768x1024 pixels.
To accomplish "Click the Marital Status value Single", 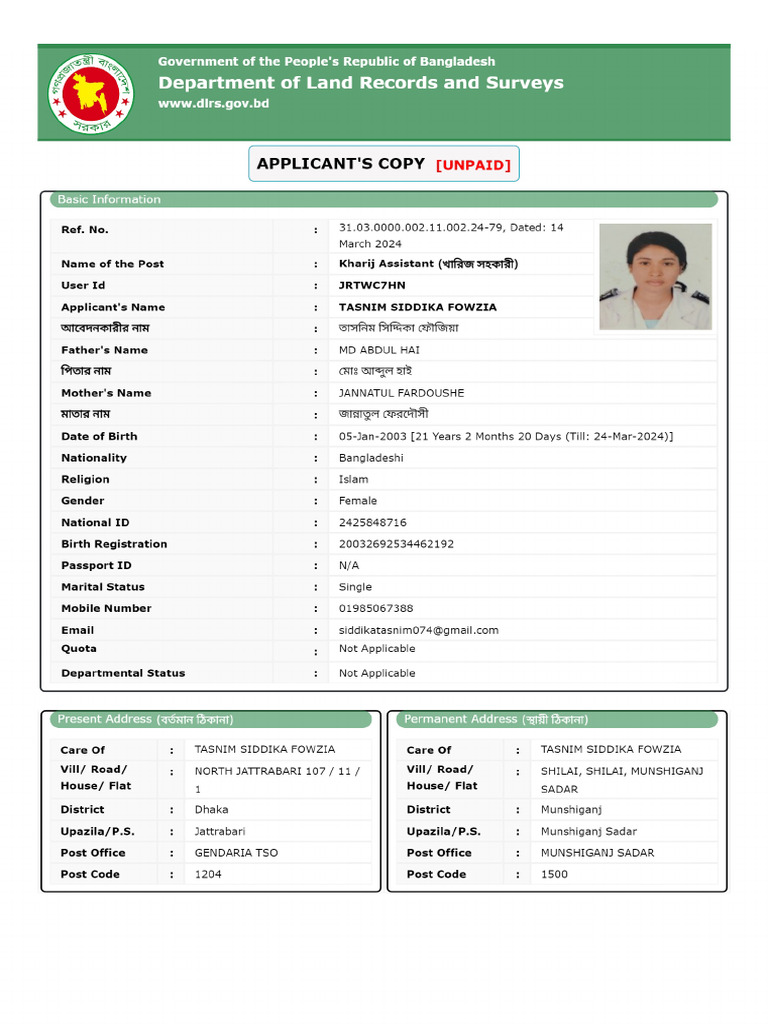I will pos(355,587).
